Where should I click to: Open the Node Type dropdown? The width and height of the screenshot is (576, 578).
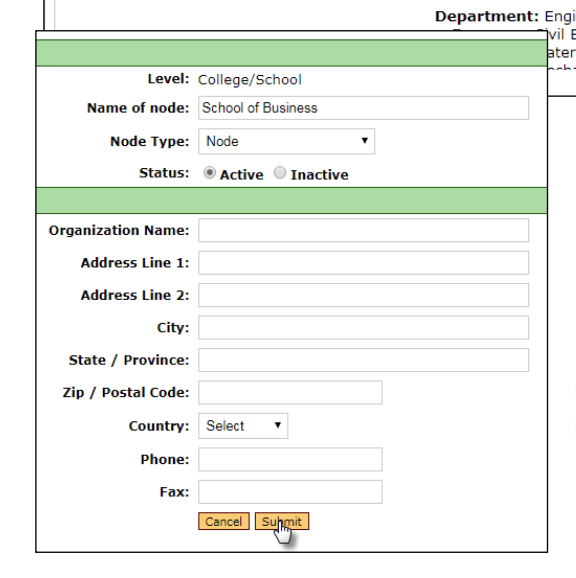(286, 141)
